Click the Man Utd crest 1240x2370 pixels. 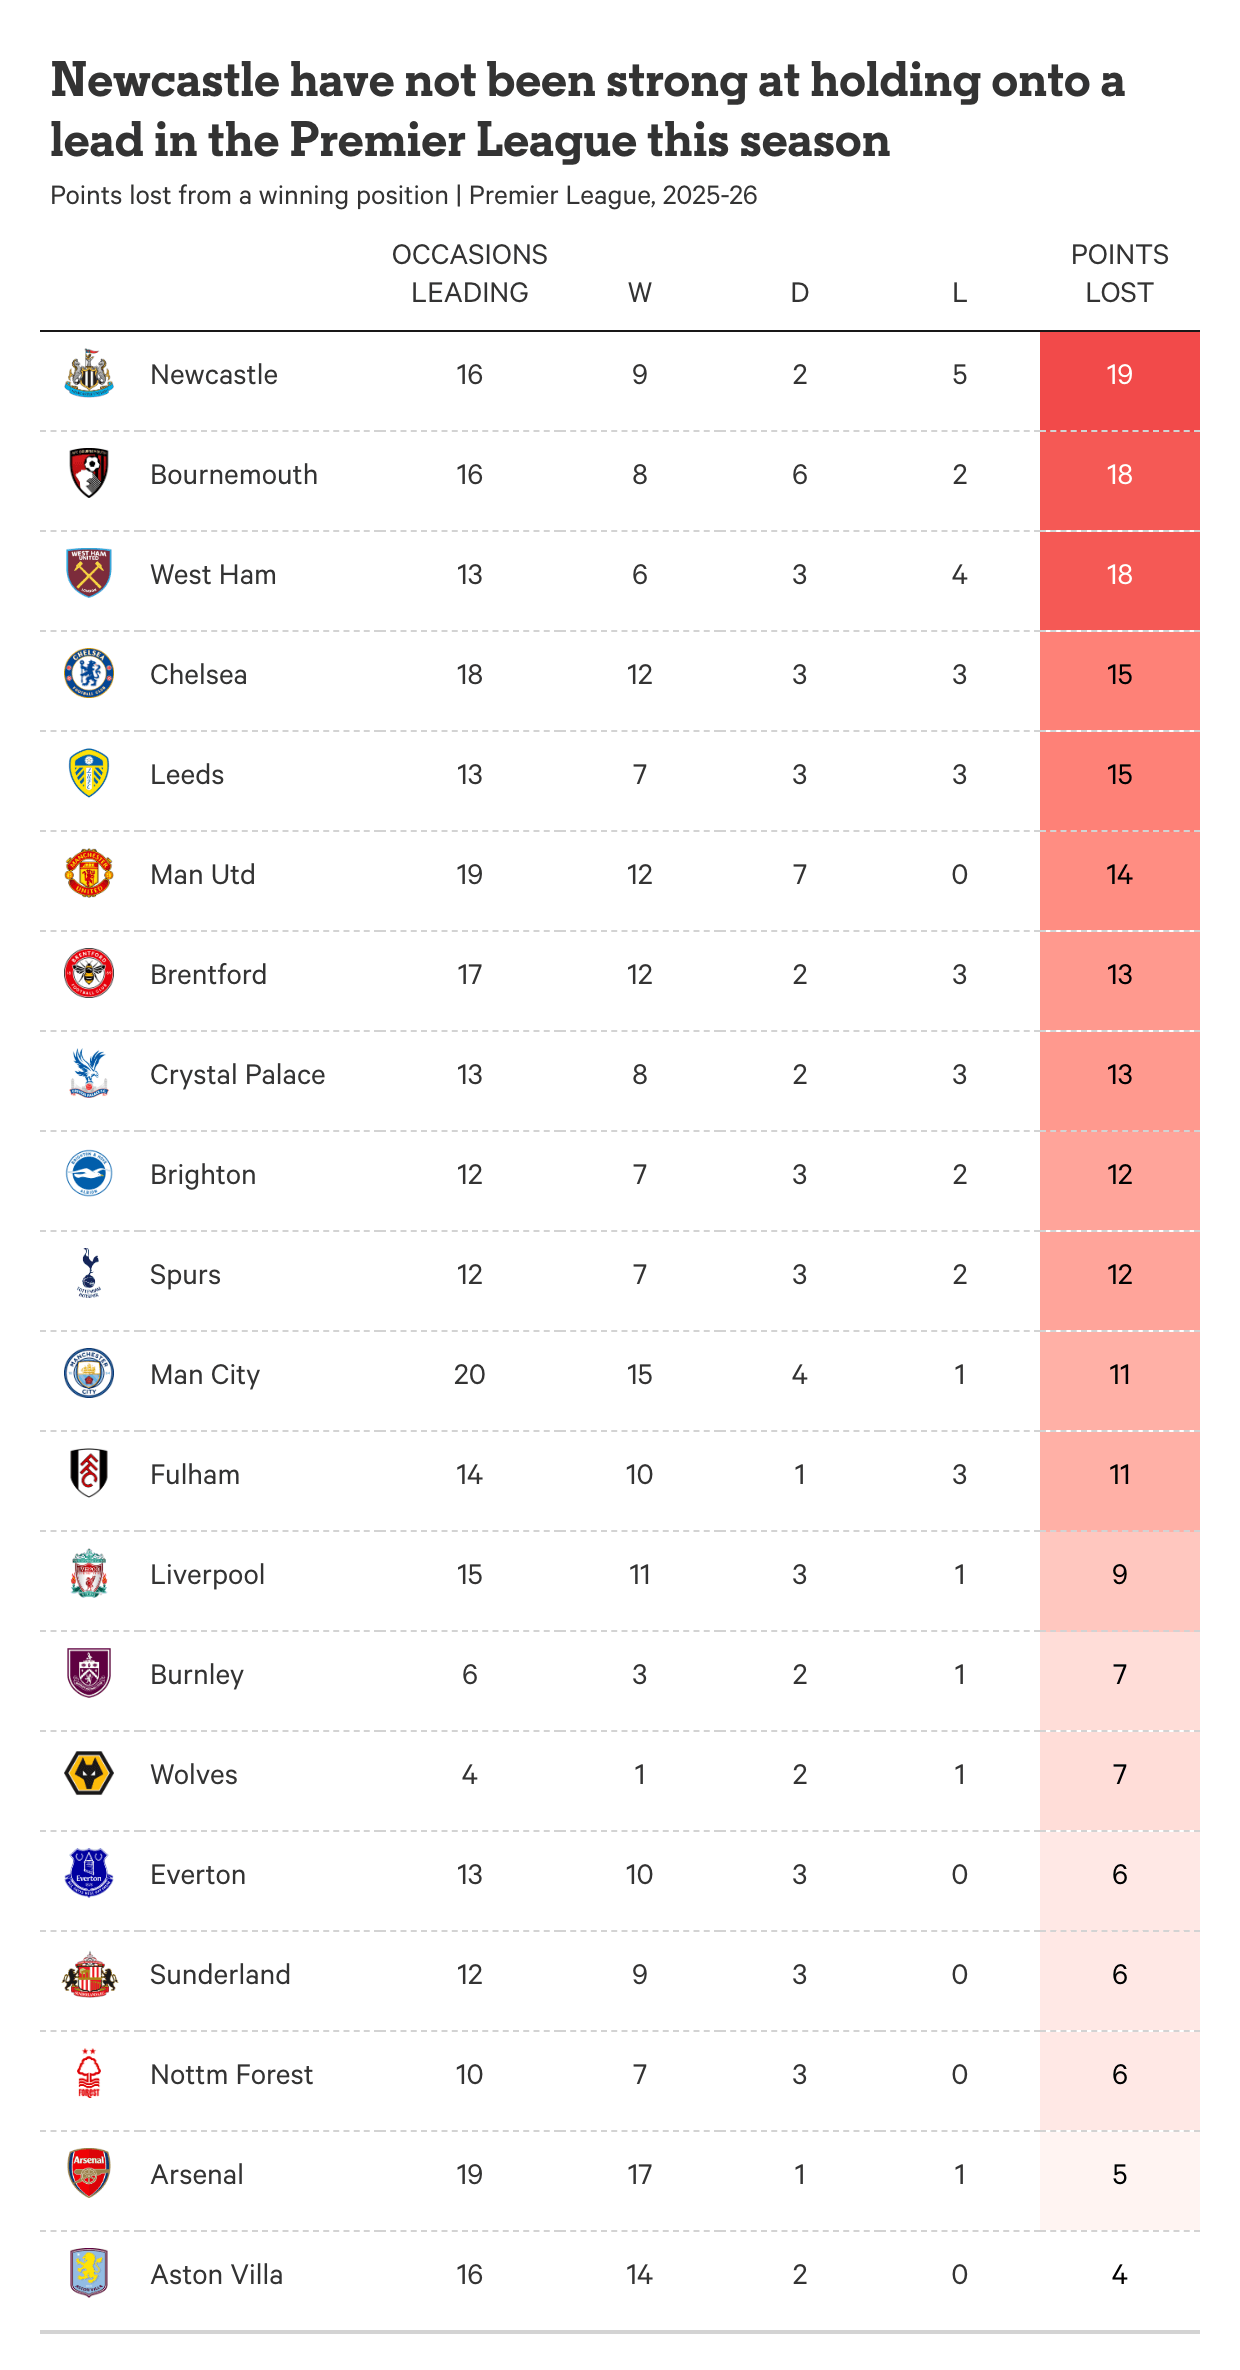pyautogui.click(x=89, y=874)
